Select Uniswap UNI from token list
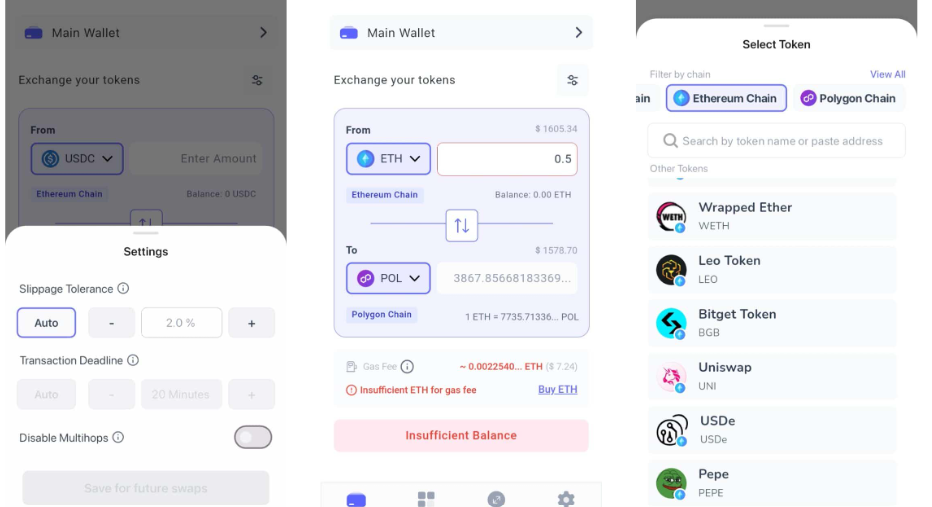This screenshot has width=932, height=507. [772, 376]
